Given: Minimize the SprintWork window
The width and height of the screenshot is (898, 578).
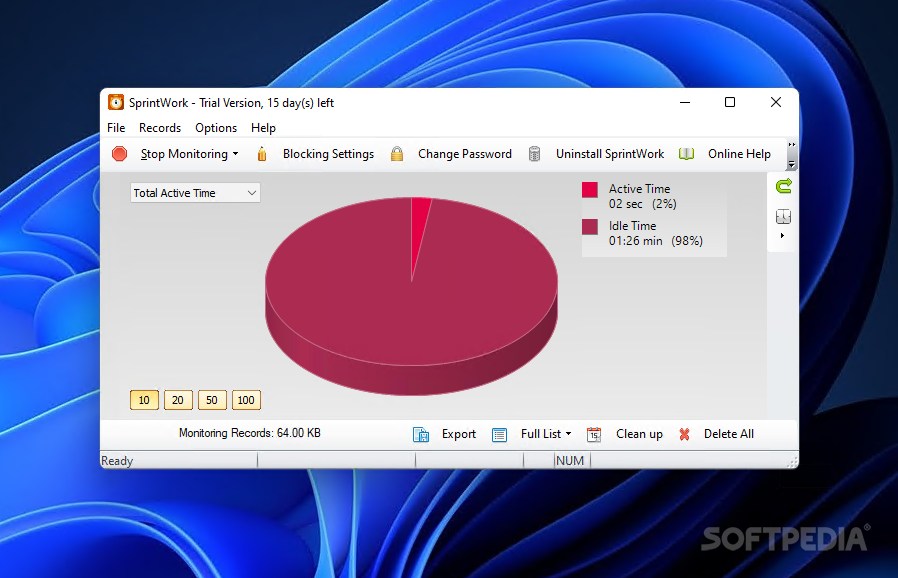Looking at the screenshot, I should (685, 102).
